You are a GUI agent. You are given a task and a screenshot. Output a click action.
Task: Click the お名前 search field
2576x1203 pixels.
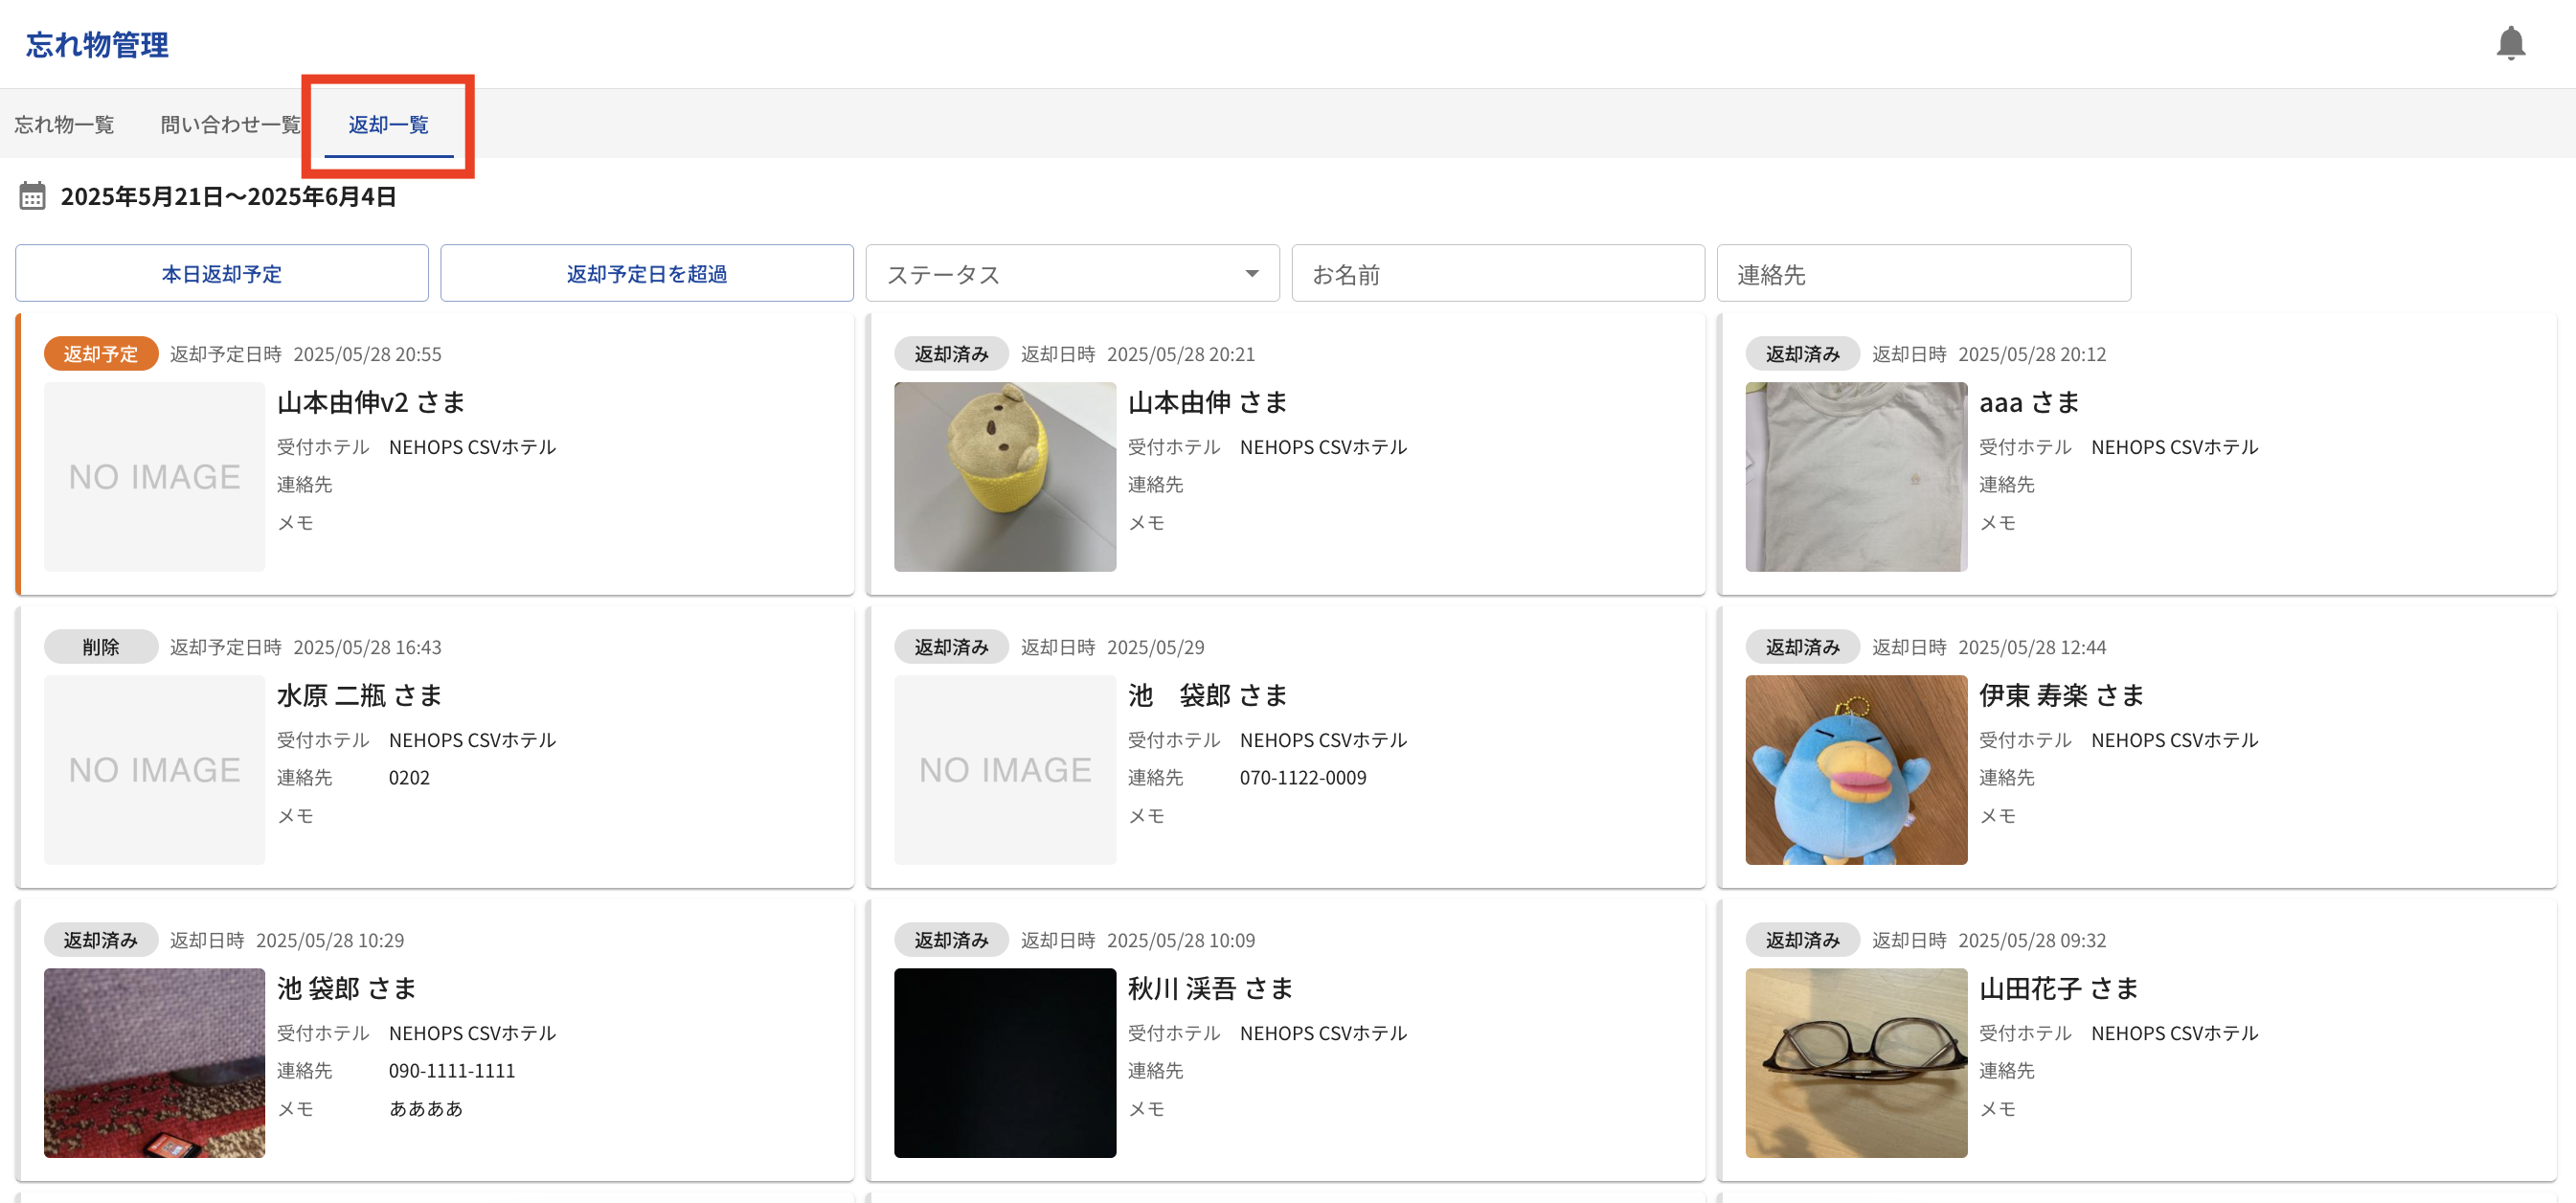coord(1497,274)
